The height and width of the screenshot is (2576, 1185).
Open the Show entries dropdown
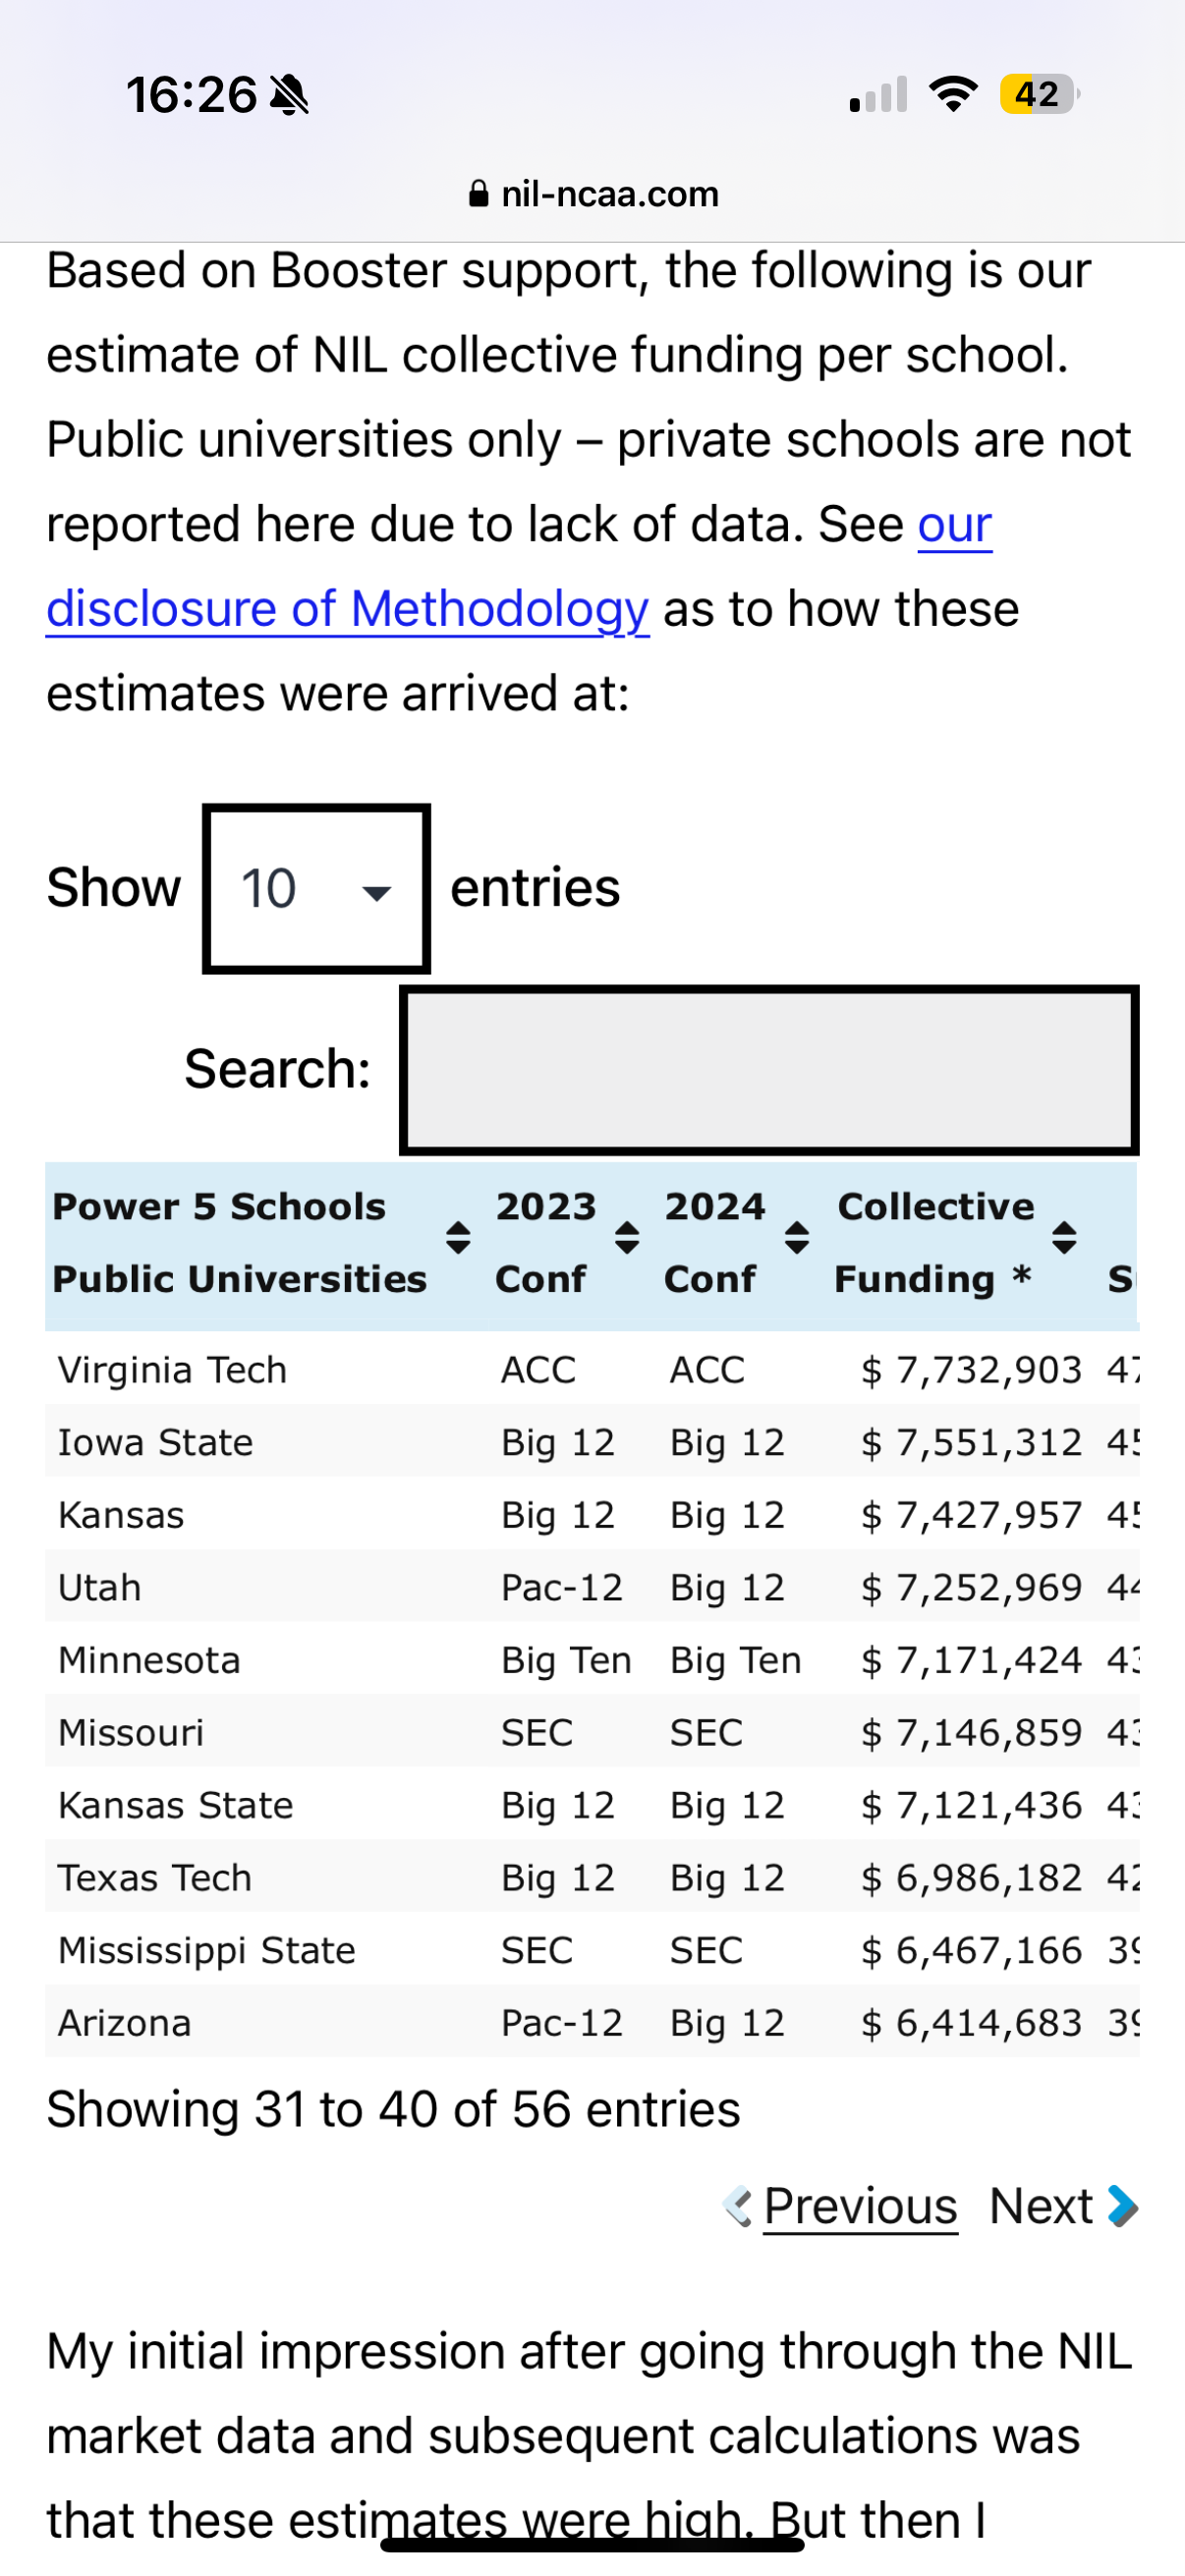pyautogui.click(x=317, y=888)
